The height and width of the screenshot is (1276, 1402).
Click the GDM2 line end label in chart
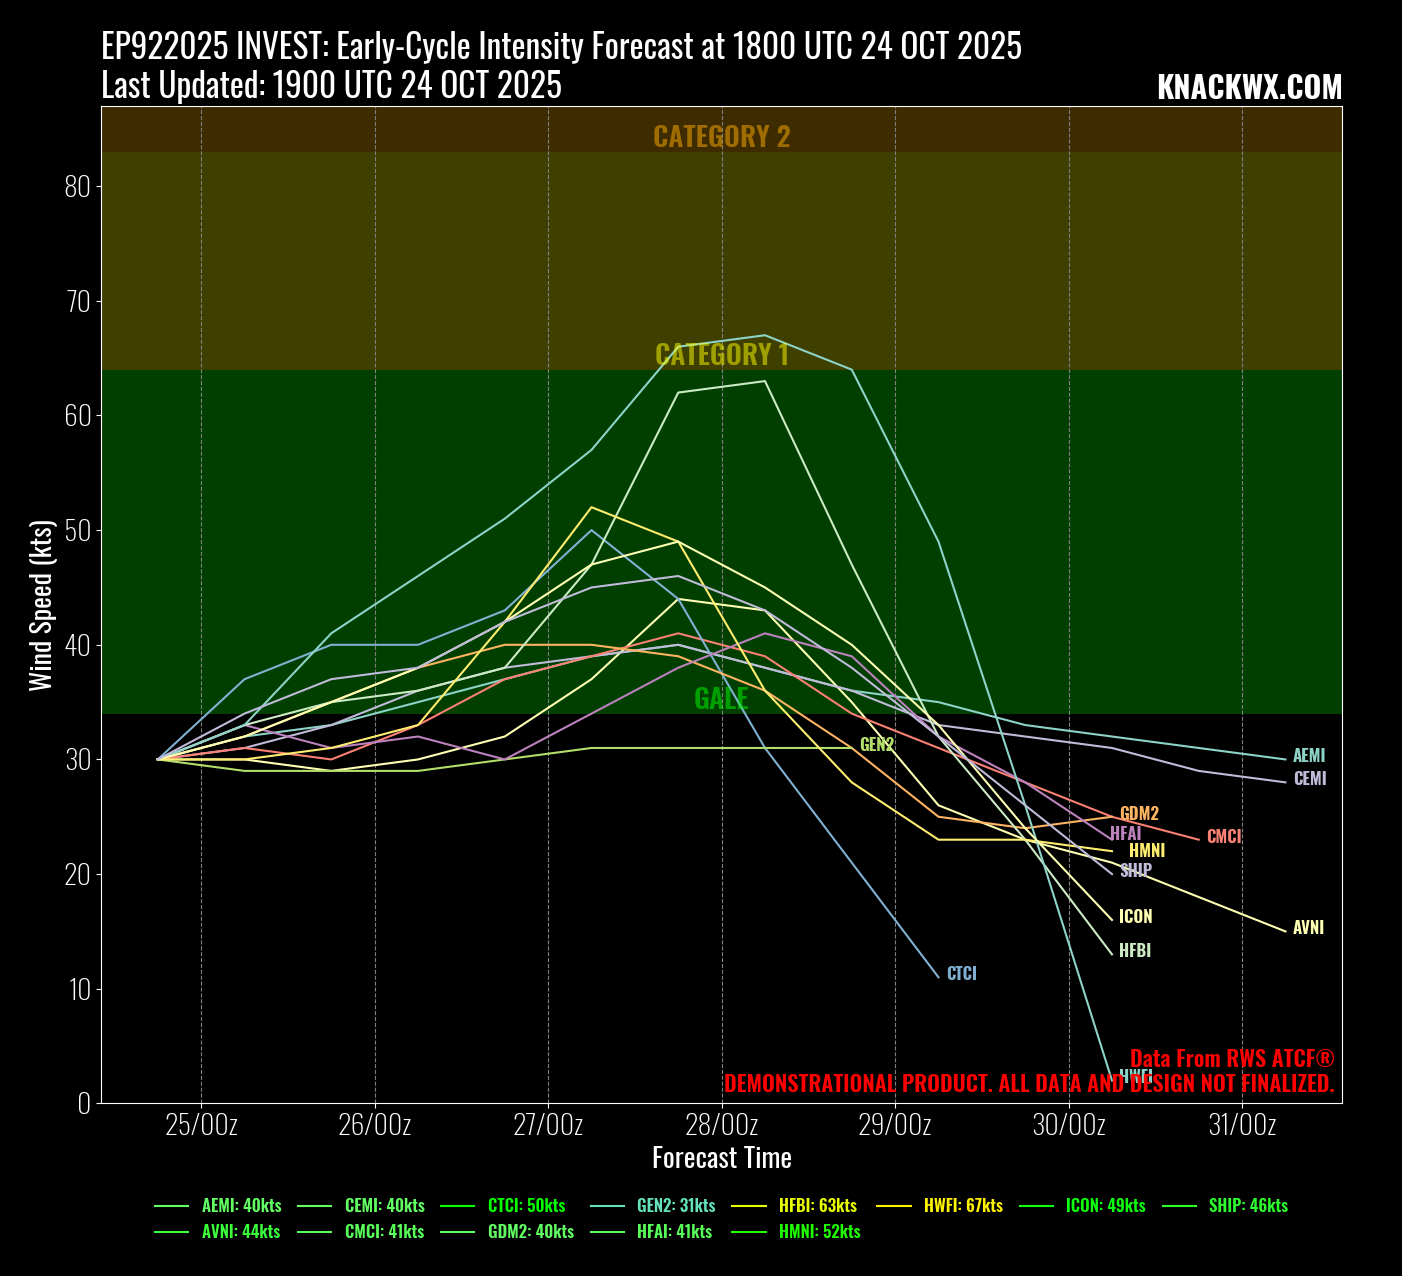pyautogui.click(x=1139, y=814)
